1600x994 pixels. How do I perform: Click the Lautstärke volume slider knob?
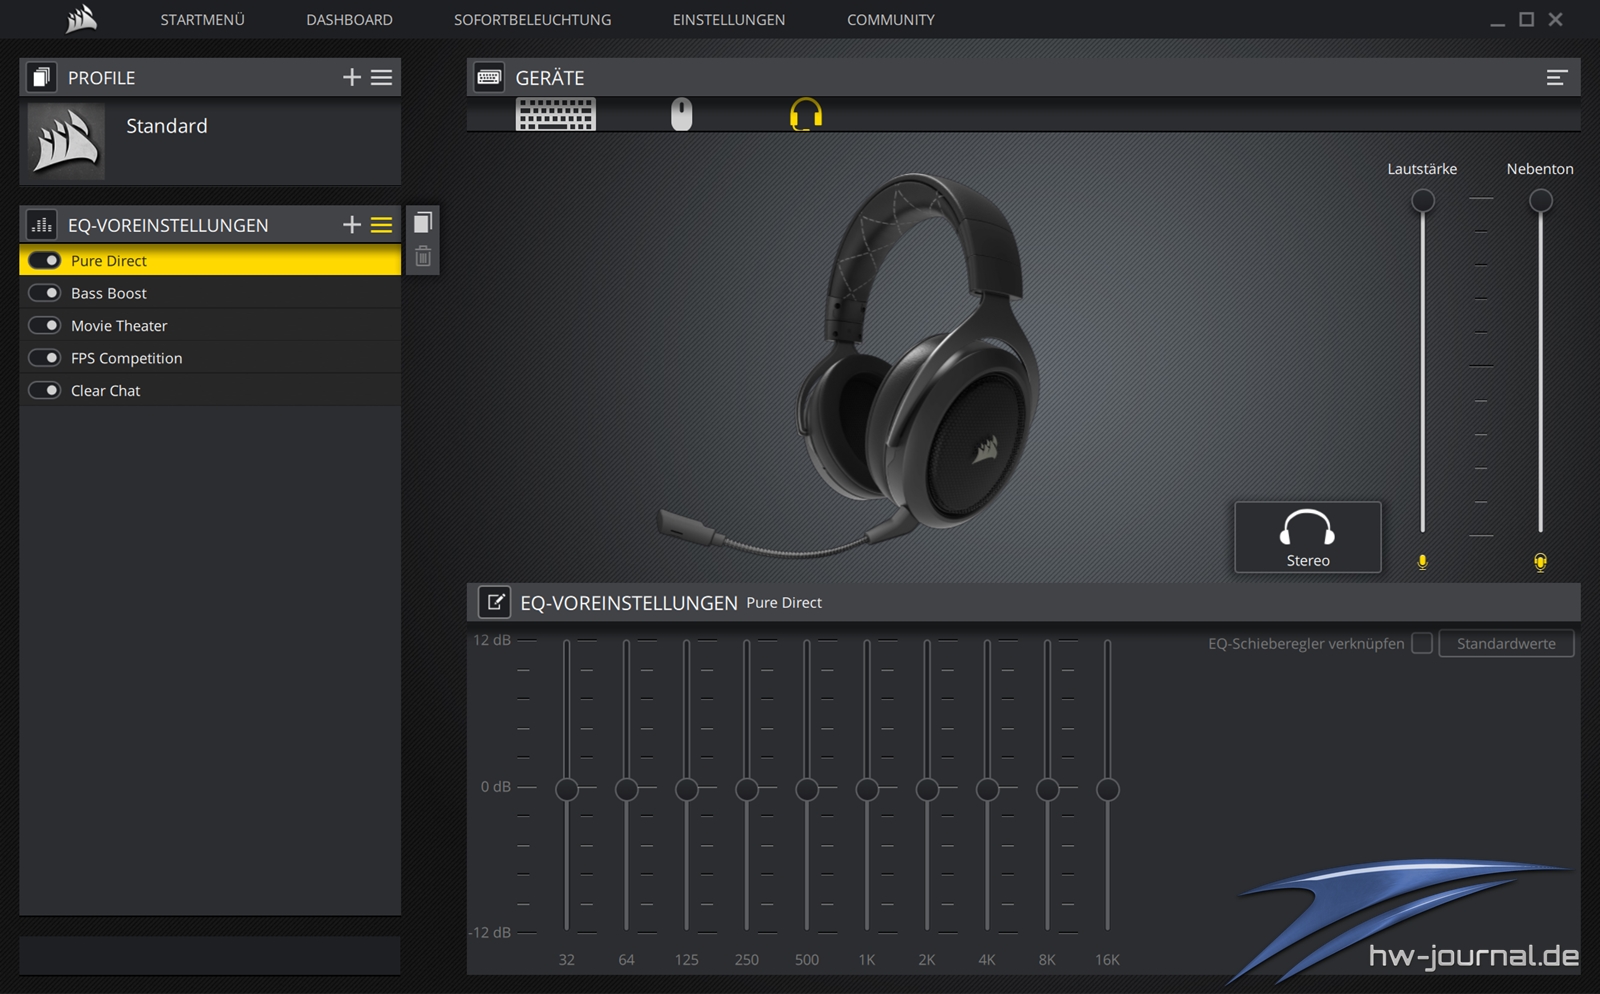coord(1422,201)
